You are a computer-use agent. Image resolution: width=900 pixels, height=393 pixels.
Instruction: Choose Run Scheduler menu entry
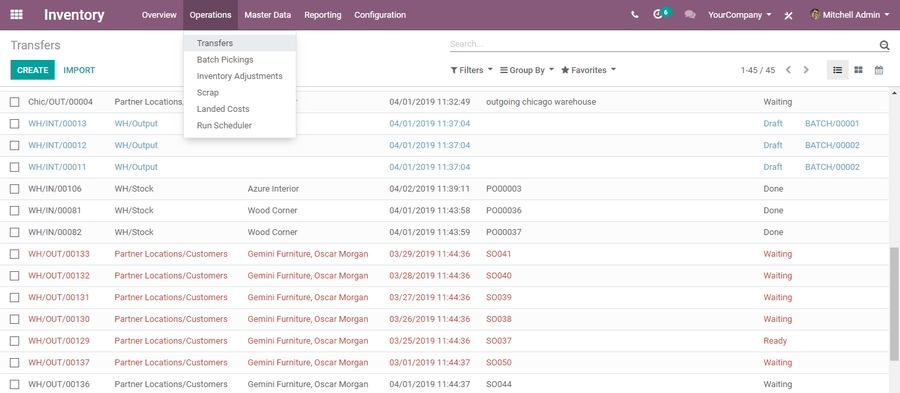(240, 125)
